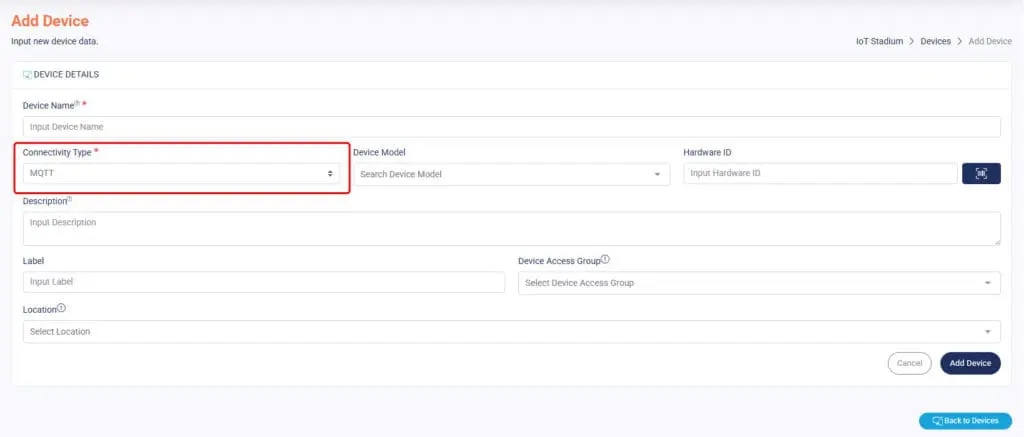Go to IoT Stadium breadcrumb link

tap(879, 41)
